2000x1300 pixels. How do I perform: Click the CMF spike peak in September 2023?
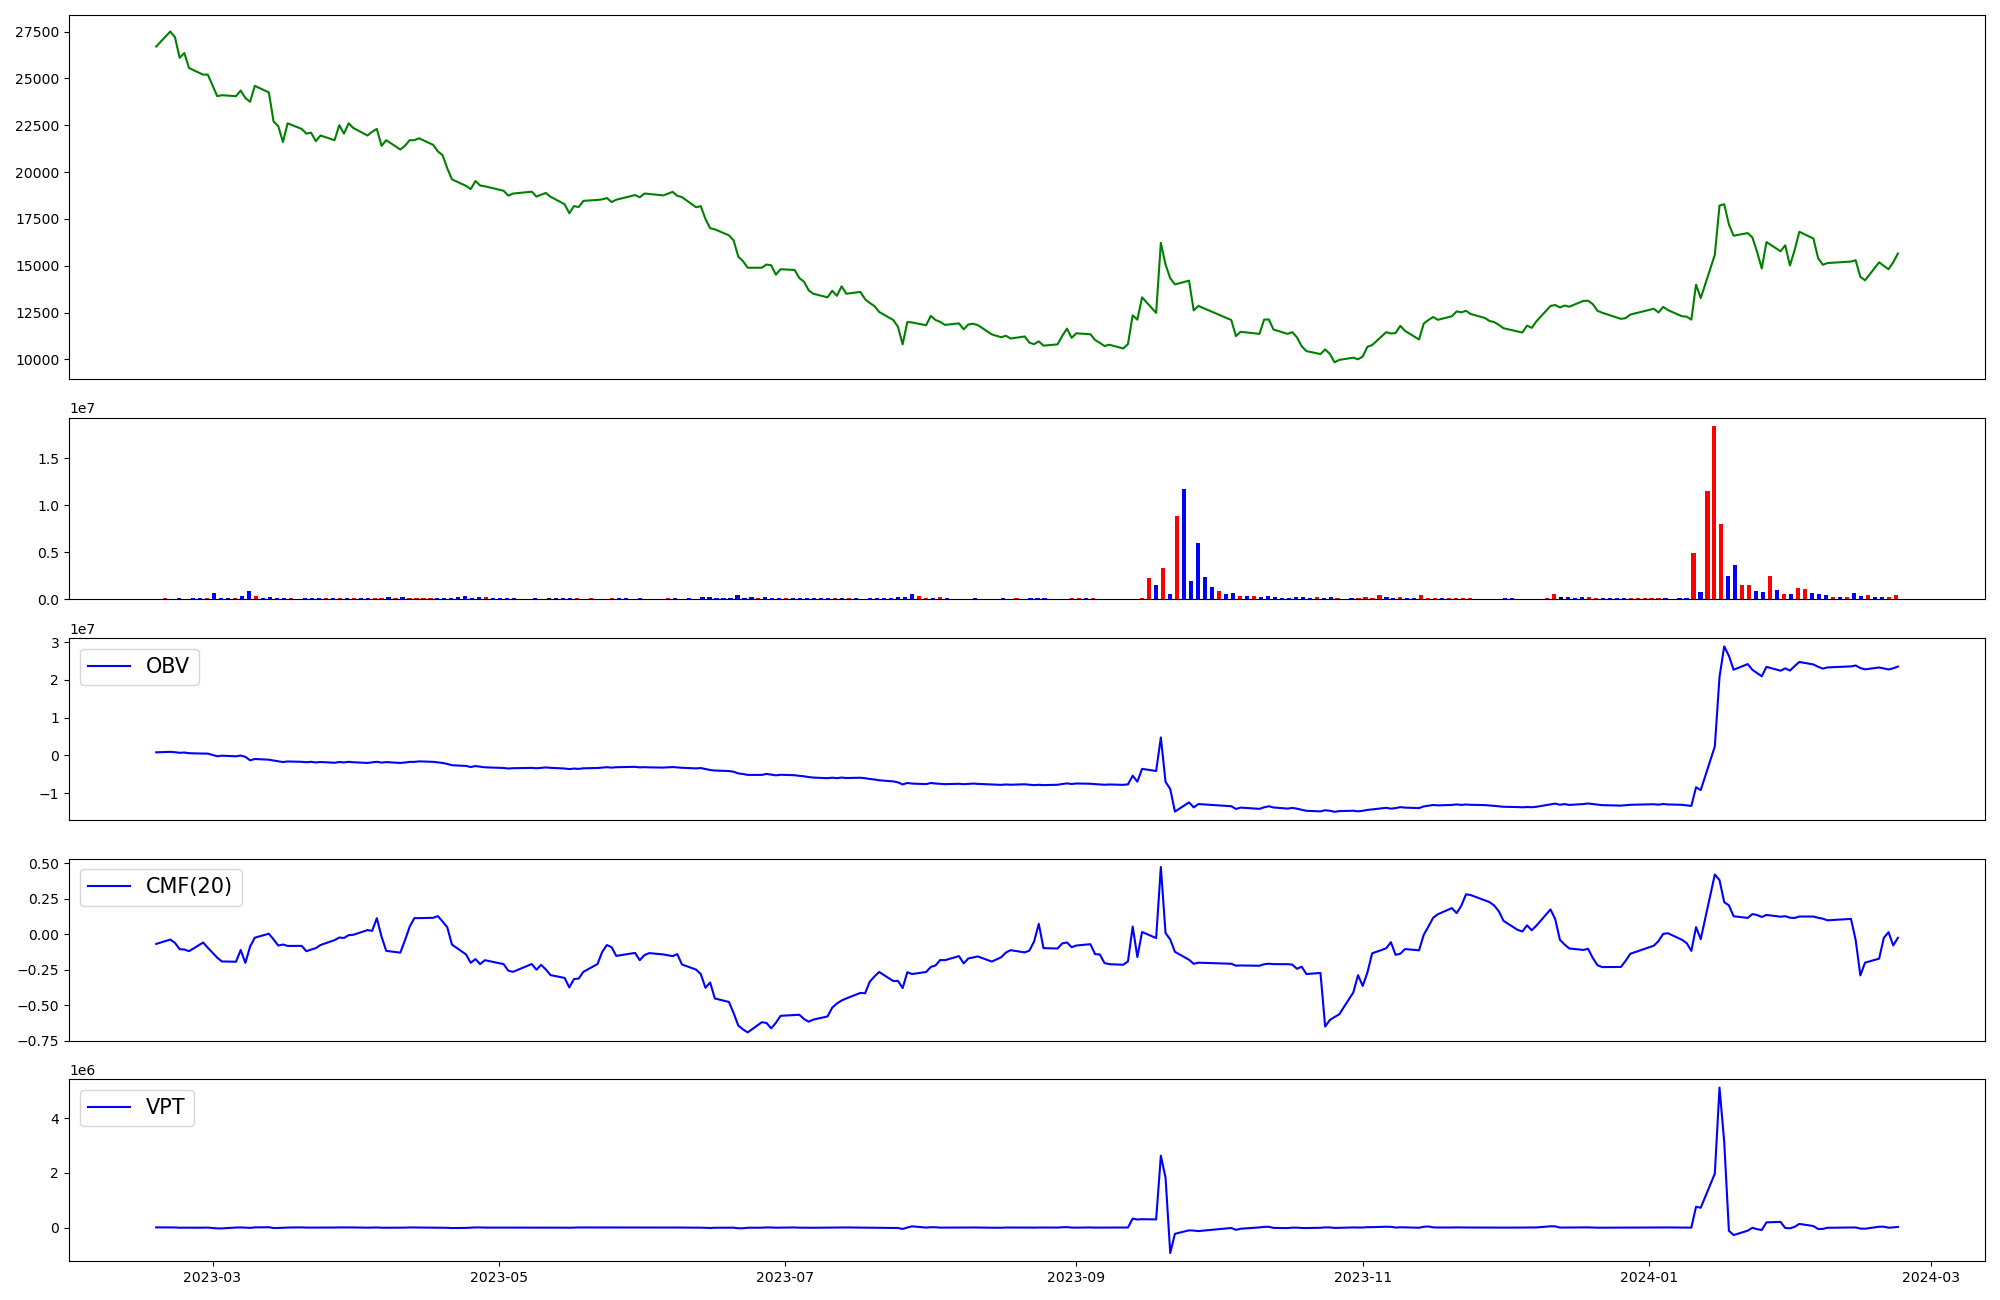tap(1160, 868)
